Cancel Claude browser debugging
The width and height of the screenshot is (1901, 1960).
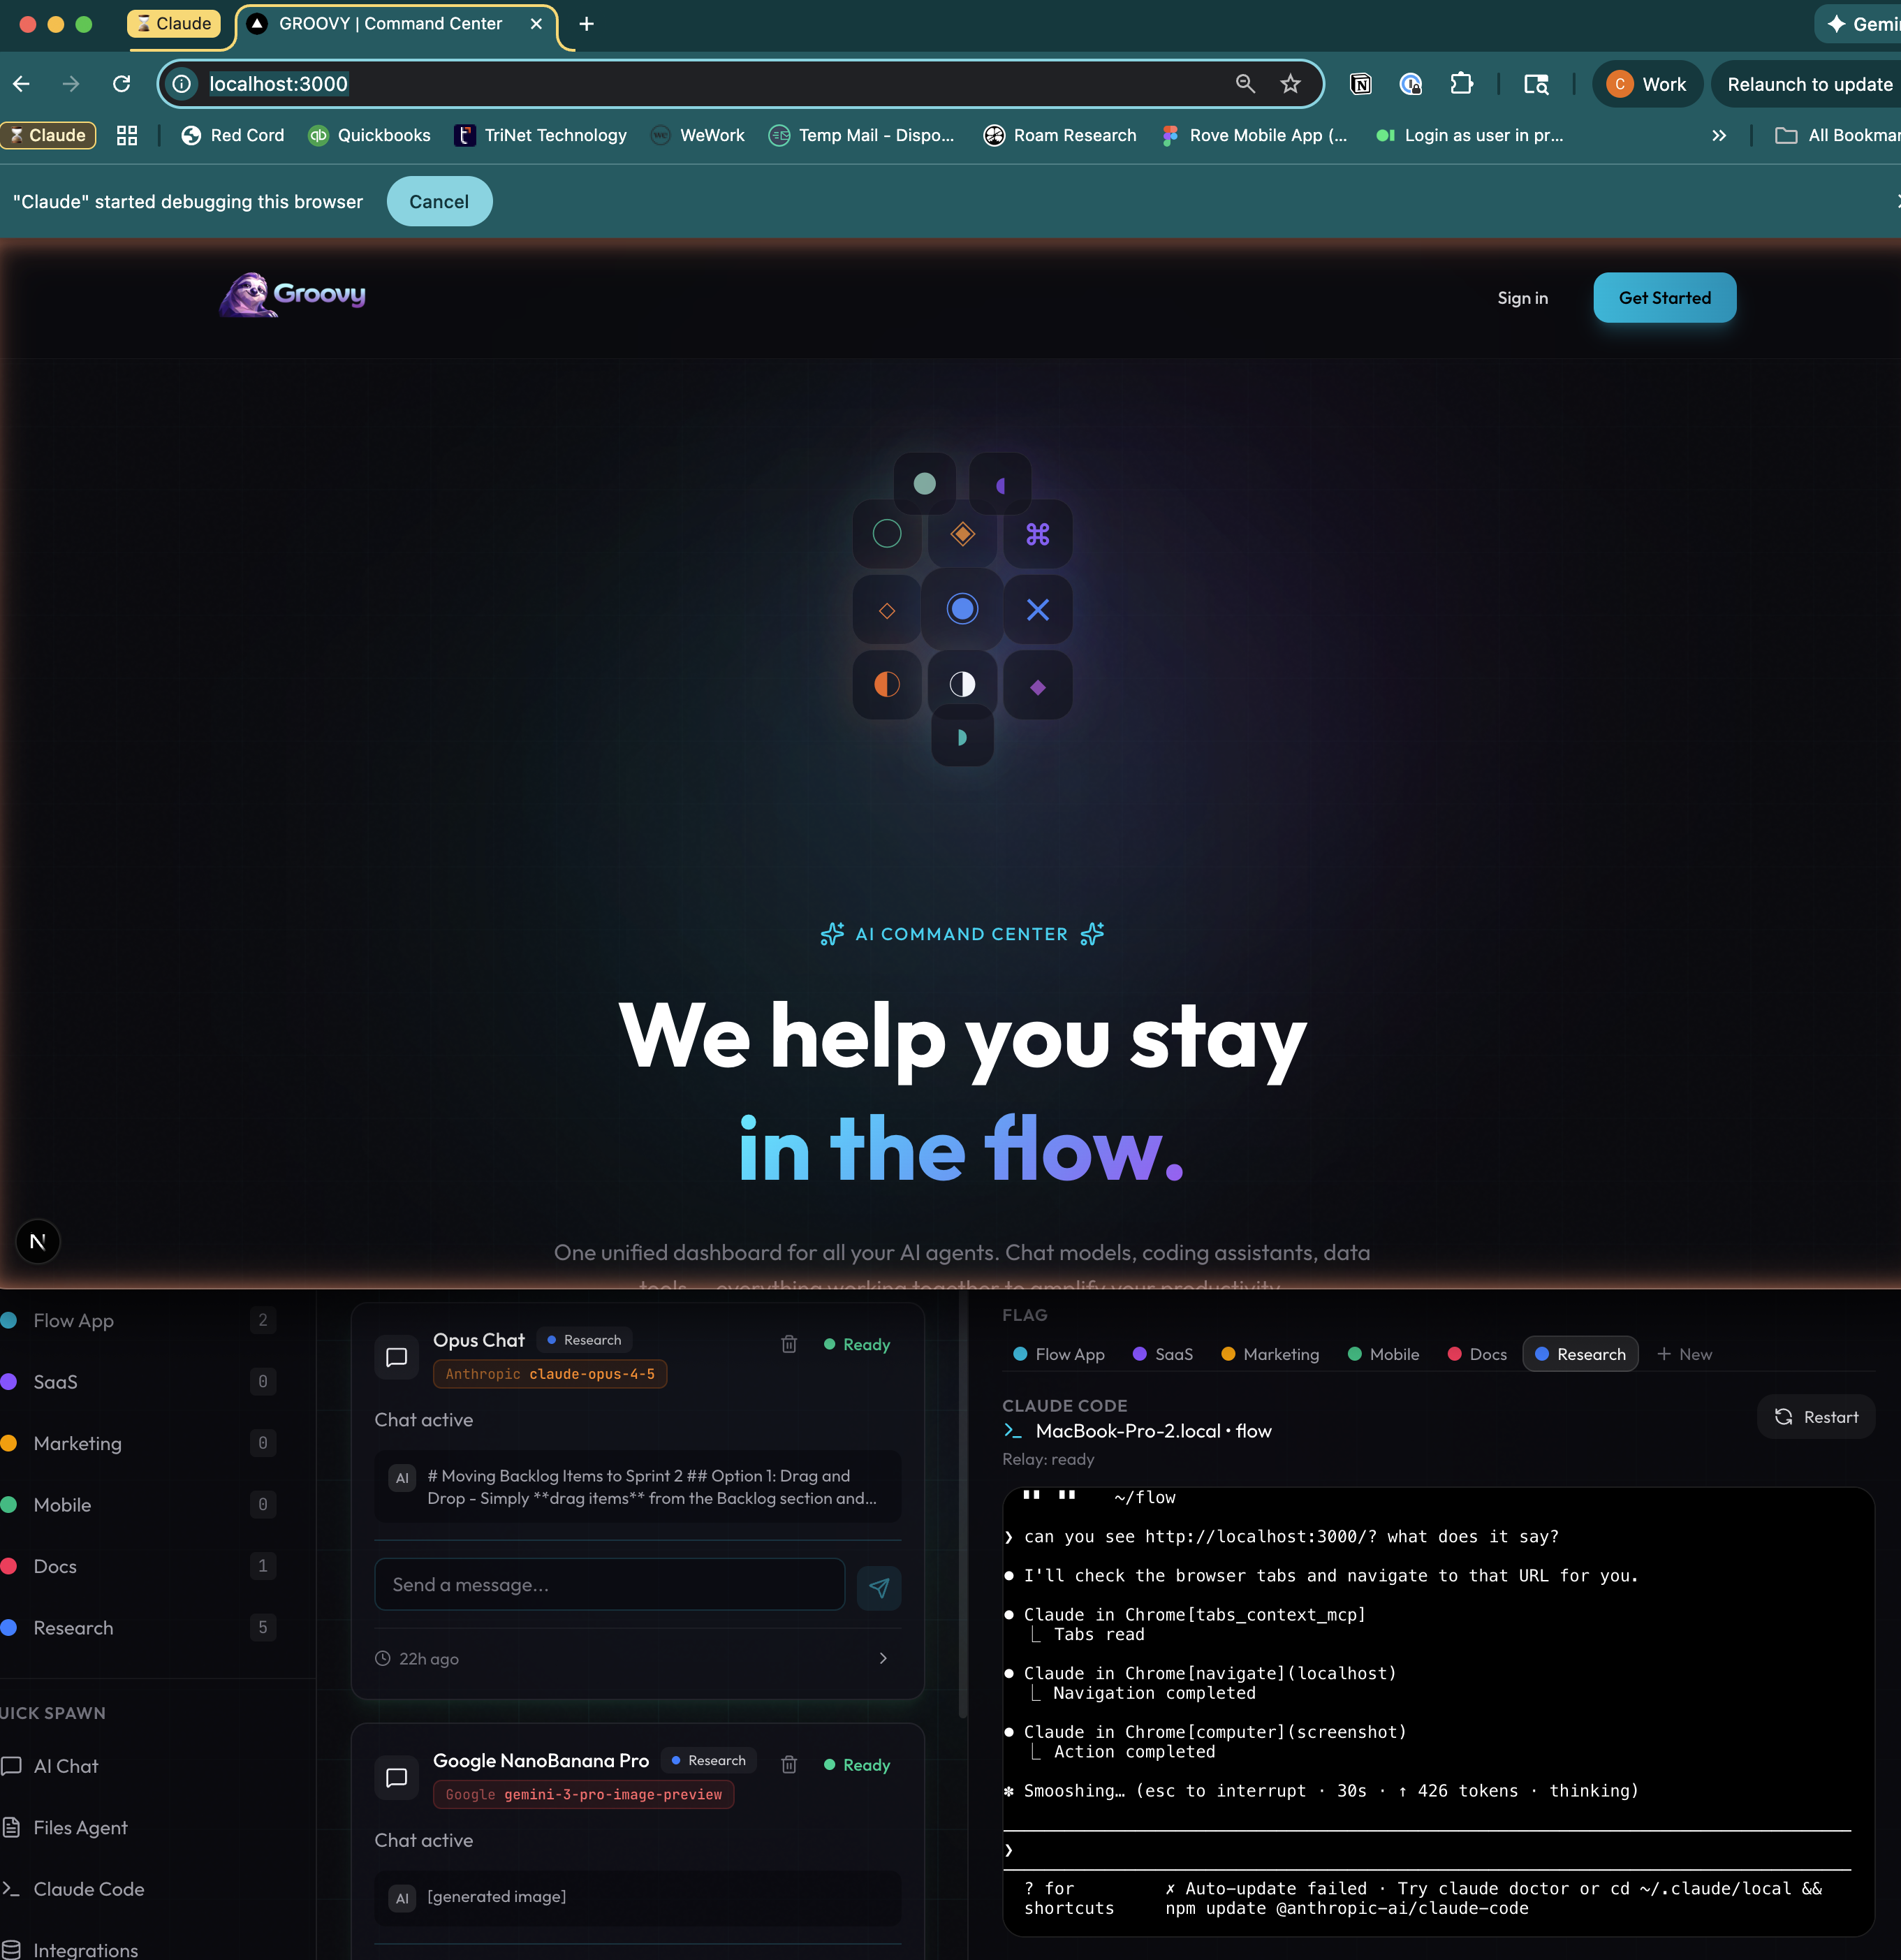click(x=439, y=201)
